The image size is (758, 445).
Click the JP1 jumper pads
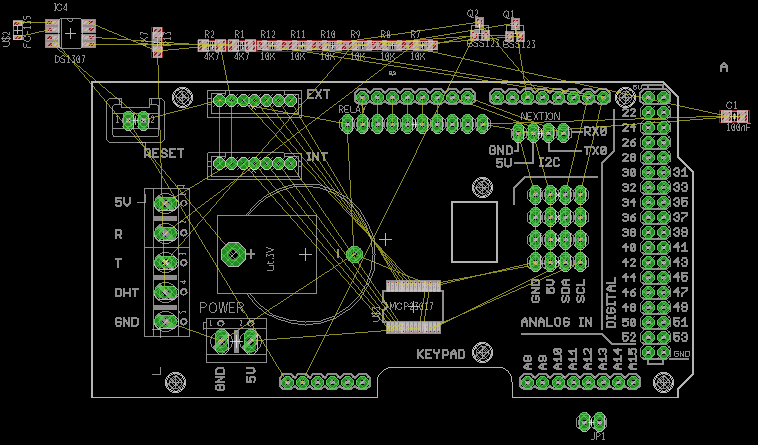[x=592, y=422]
